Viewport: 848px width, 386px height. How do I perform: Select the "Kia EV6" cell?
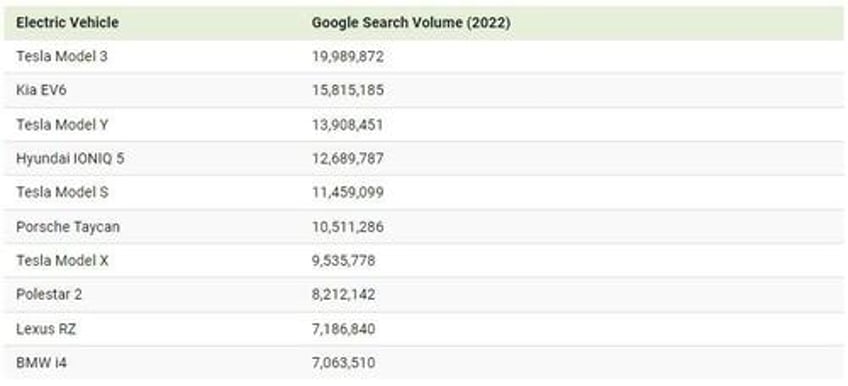click(x=41, y=90)
